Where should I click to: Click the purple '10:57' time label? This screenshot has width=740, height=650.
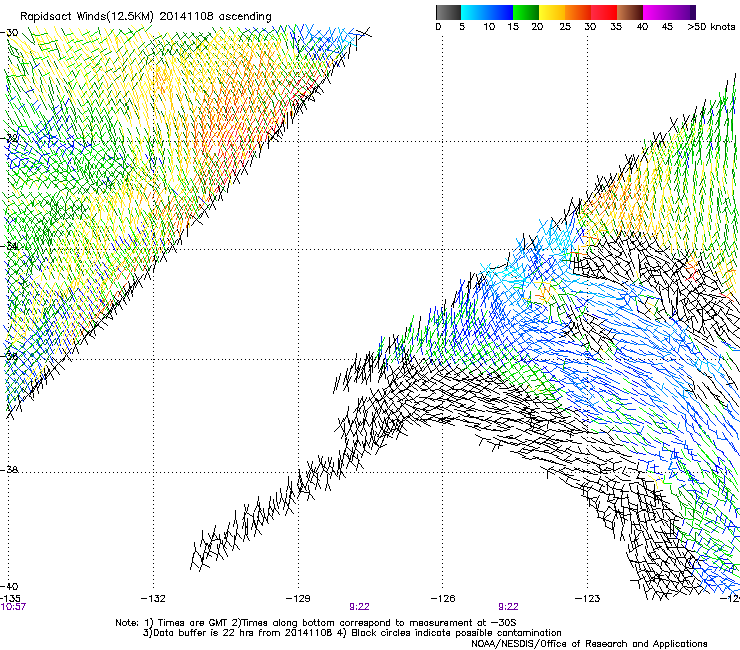[x=13, y=607]
